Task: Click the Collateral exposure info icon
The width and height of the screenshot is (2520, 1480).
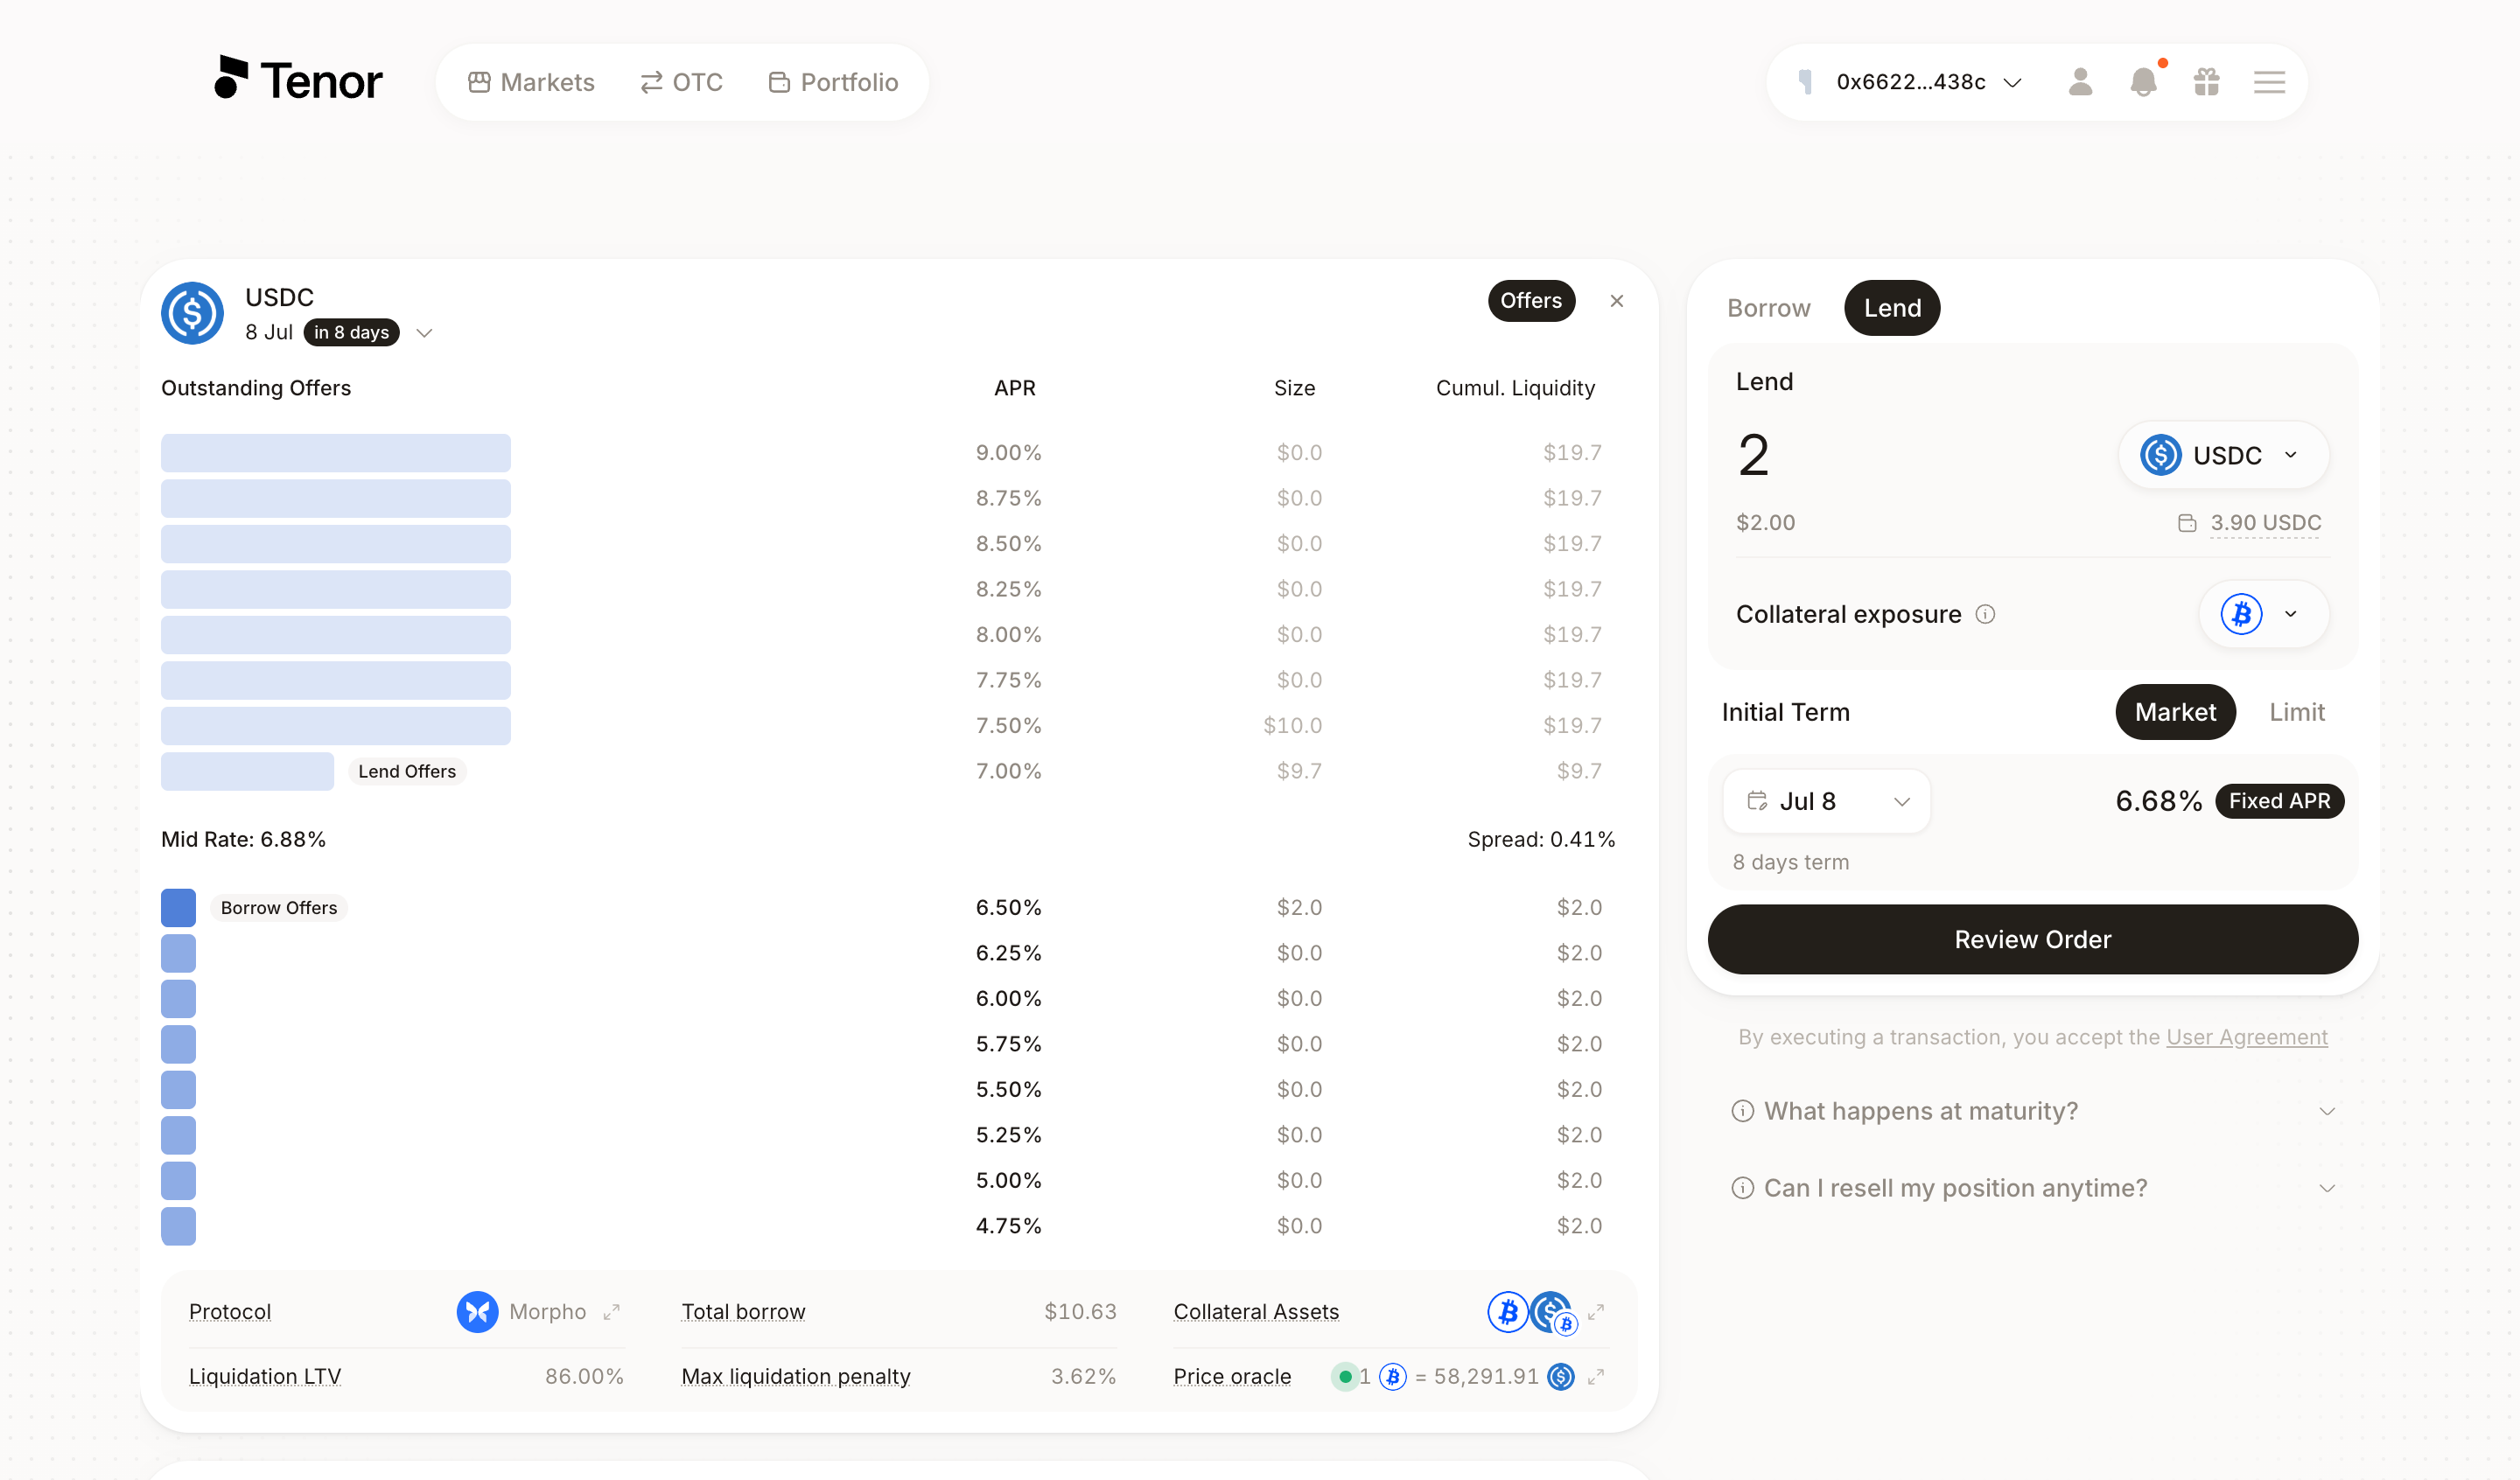Action: tap(1986, 614)
